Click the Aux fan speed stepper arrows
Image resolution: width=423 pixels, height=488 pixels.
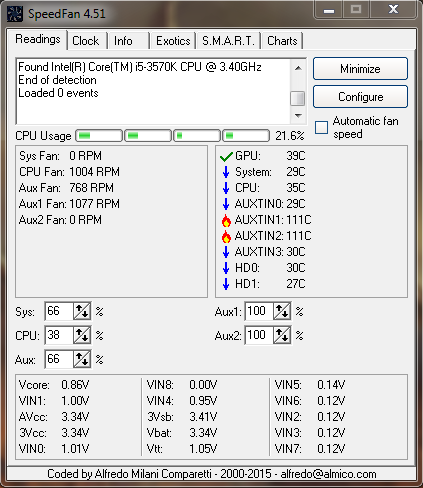point(82,359)
